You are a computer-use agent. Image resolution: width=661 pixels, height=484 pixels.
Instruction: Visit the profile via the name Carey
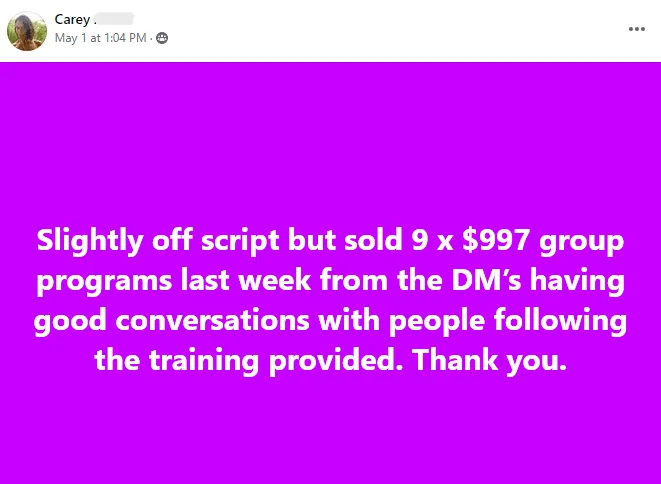[72, 19]
